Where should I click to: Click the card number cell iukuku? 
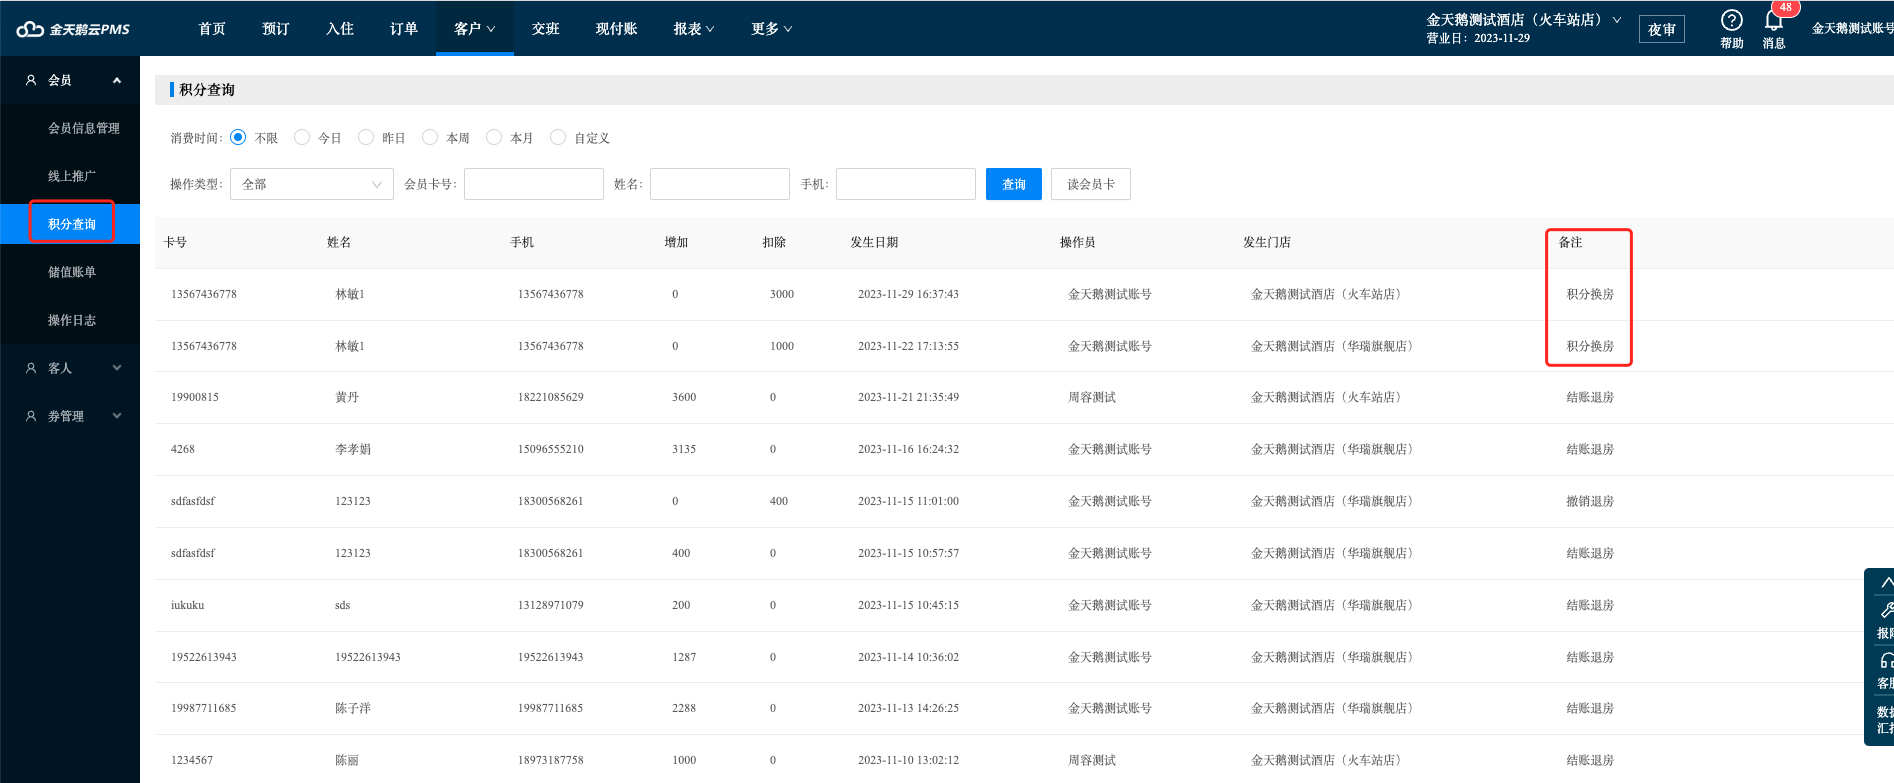click(188, 605)
